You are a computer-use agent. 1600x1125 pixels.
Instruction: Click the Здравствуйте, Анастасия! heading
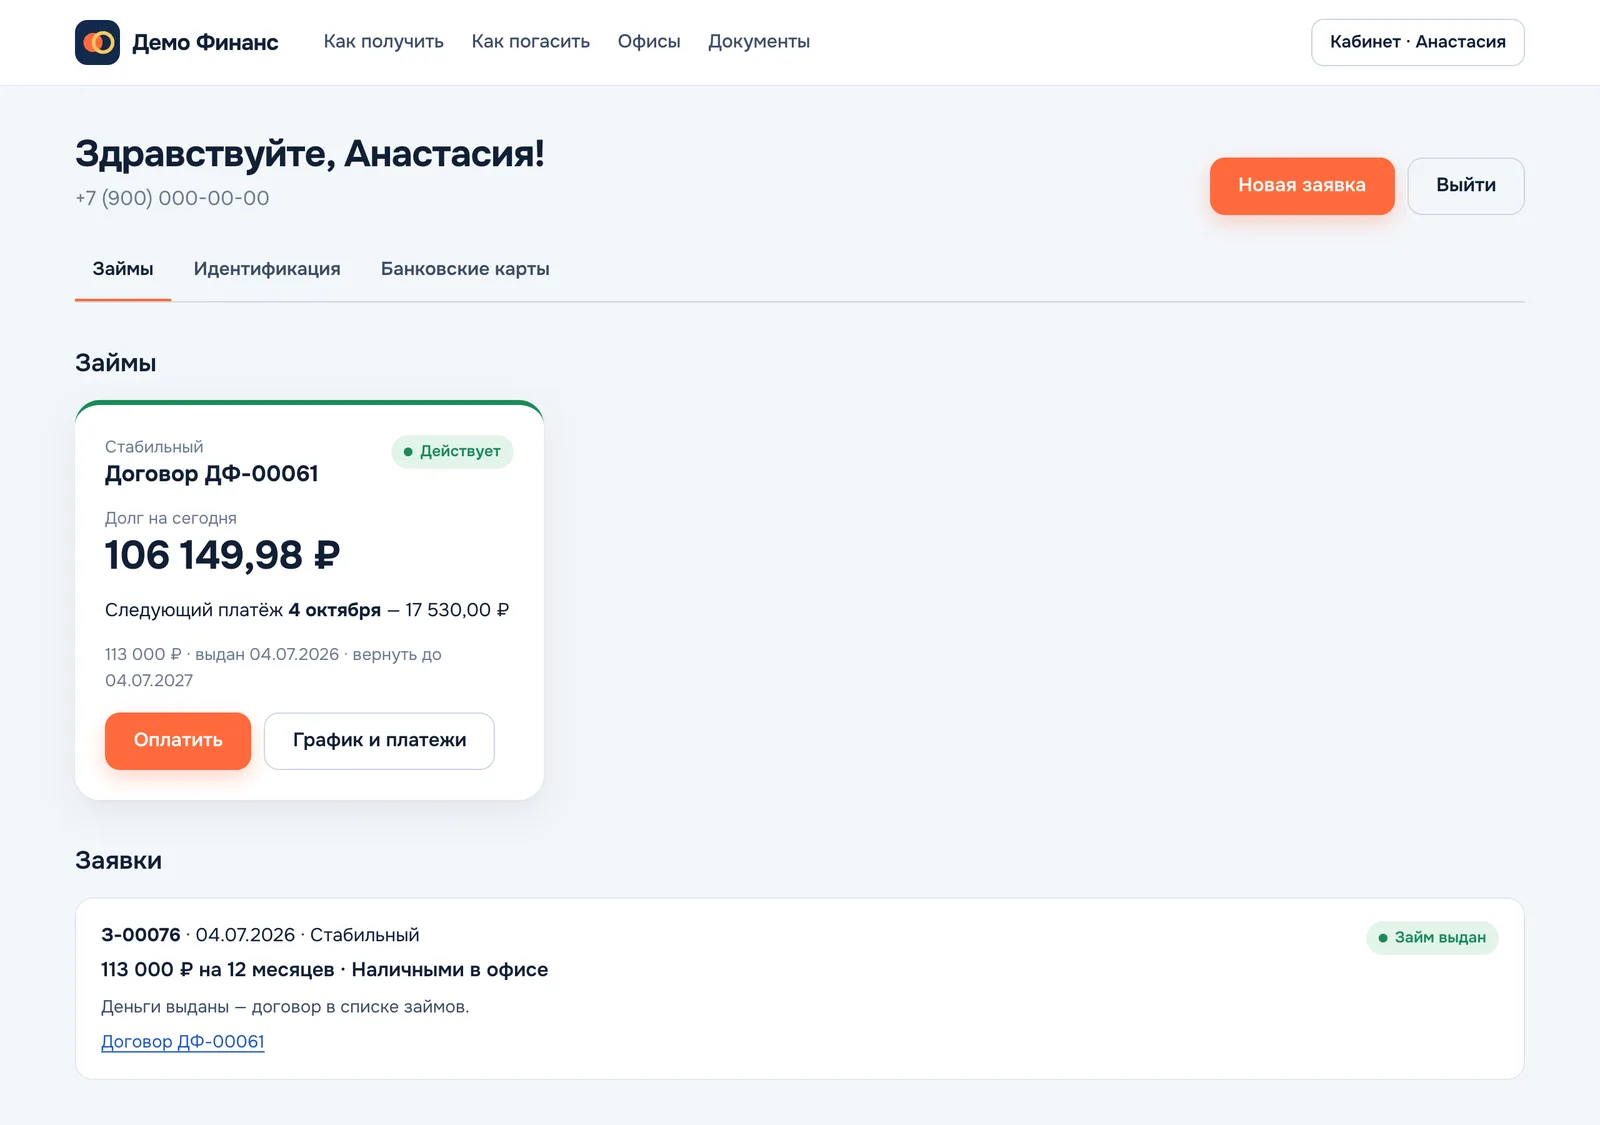(x=310, y=154)
